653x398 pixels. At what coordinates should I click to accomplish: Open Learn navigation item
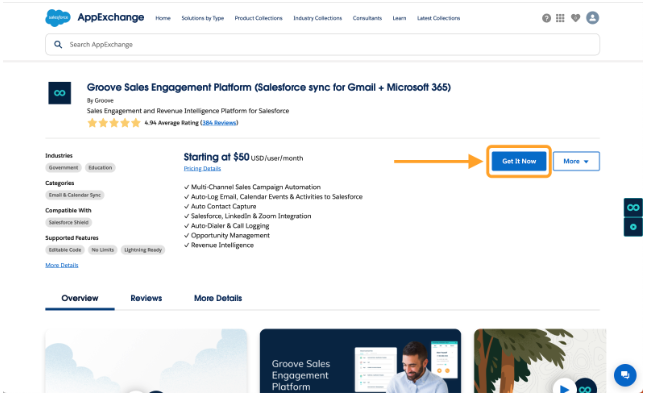(399, 18)
